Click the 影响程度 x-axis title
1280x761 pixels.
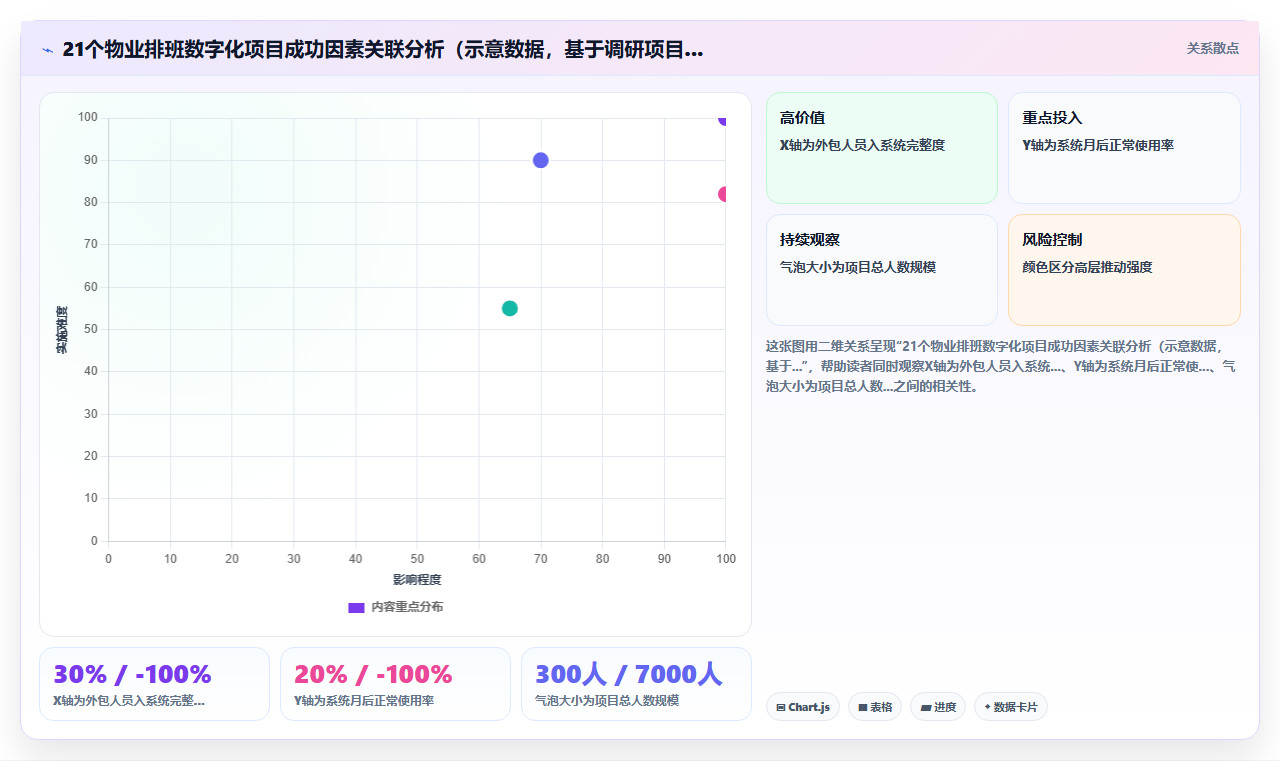click(x=417, y=580)
